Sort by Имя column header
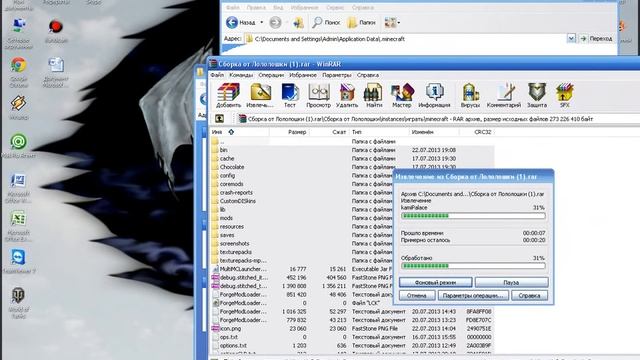 click(240, 132)
